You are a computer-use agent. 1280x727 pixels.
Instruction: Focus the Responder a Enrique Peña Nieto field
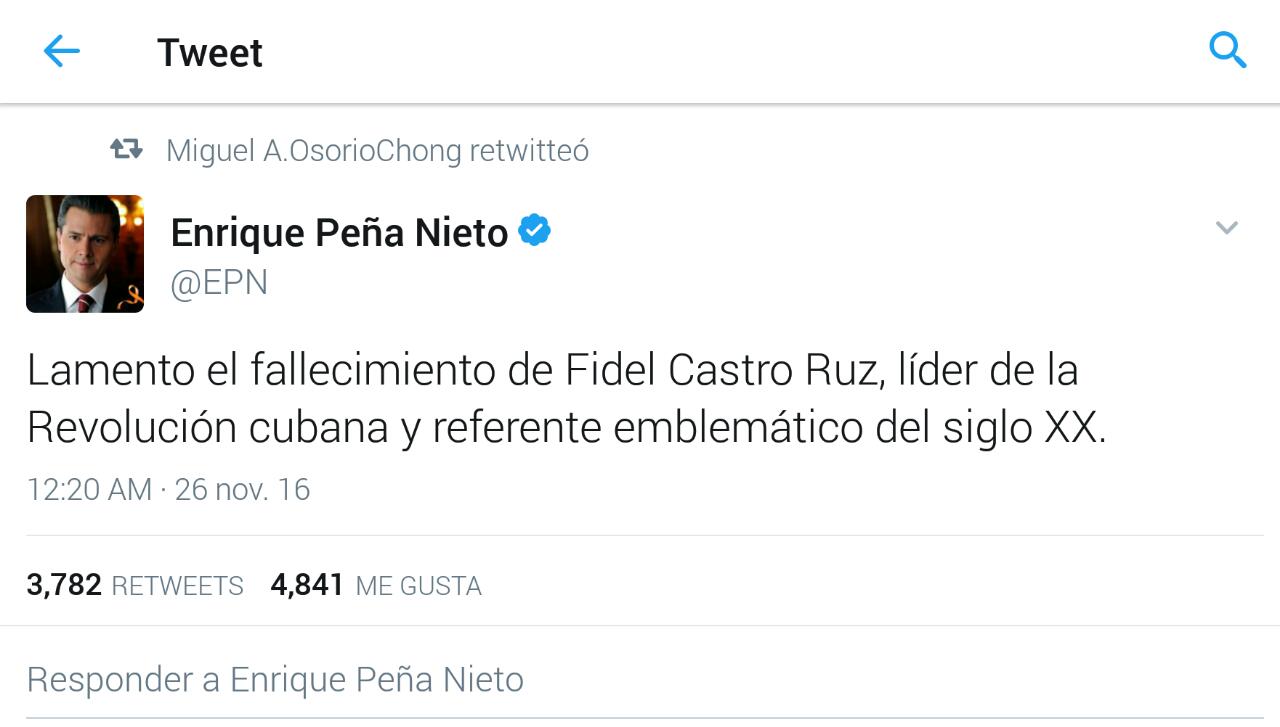point(275,680)
